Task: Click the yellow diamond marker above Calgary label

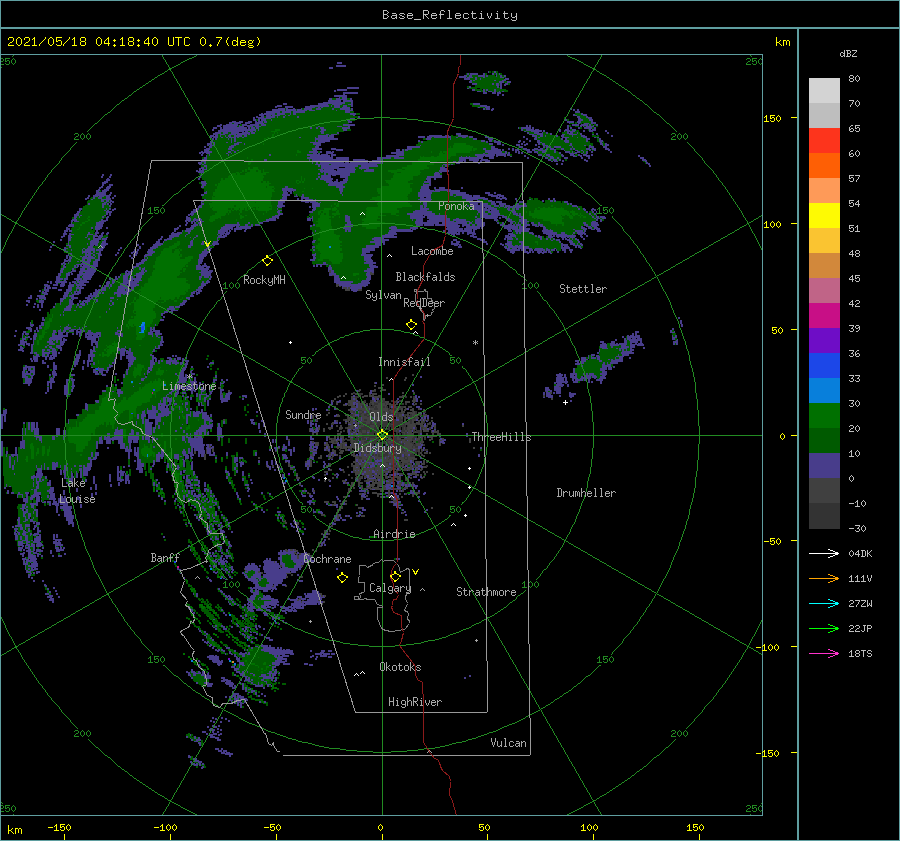Action: click(395, 576)
